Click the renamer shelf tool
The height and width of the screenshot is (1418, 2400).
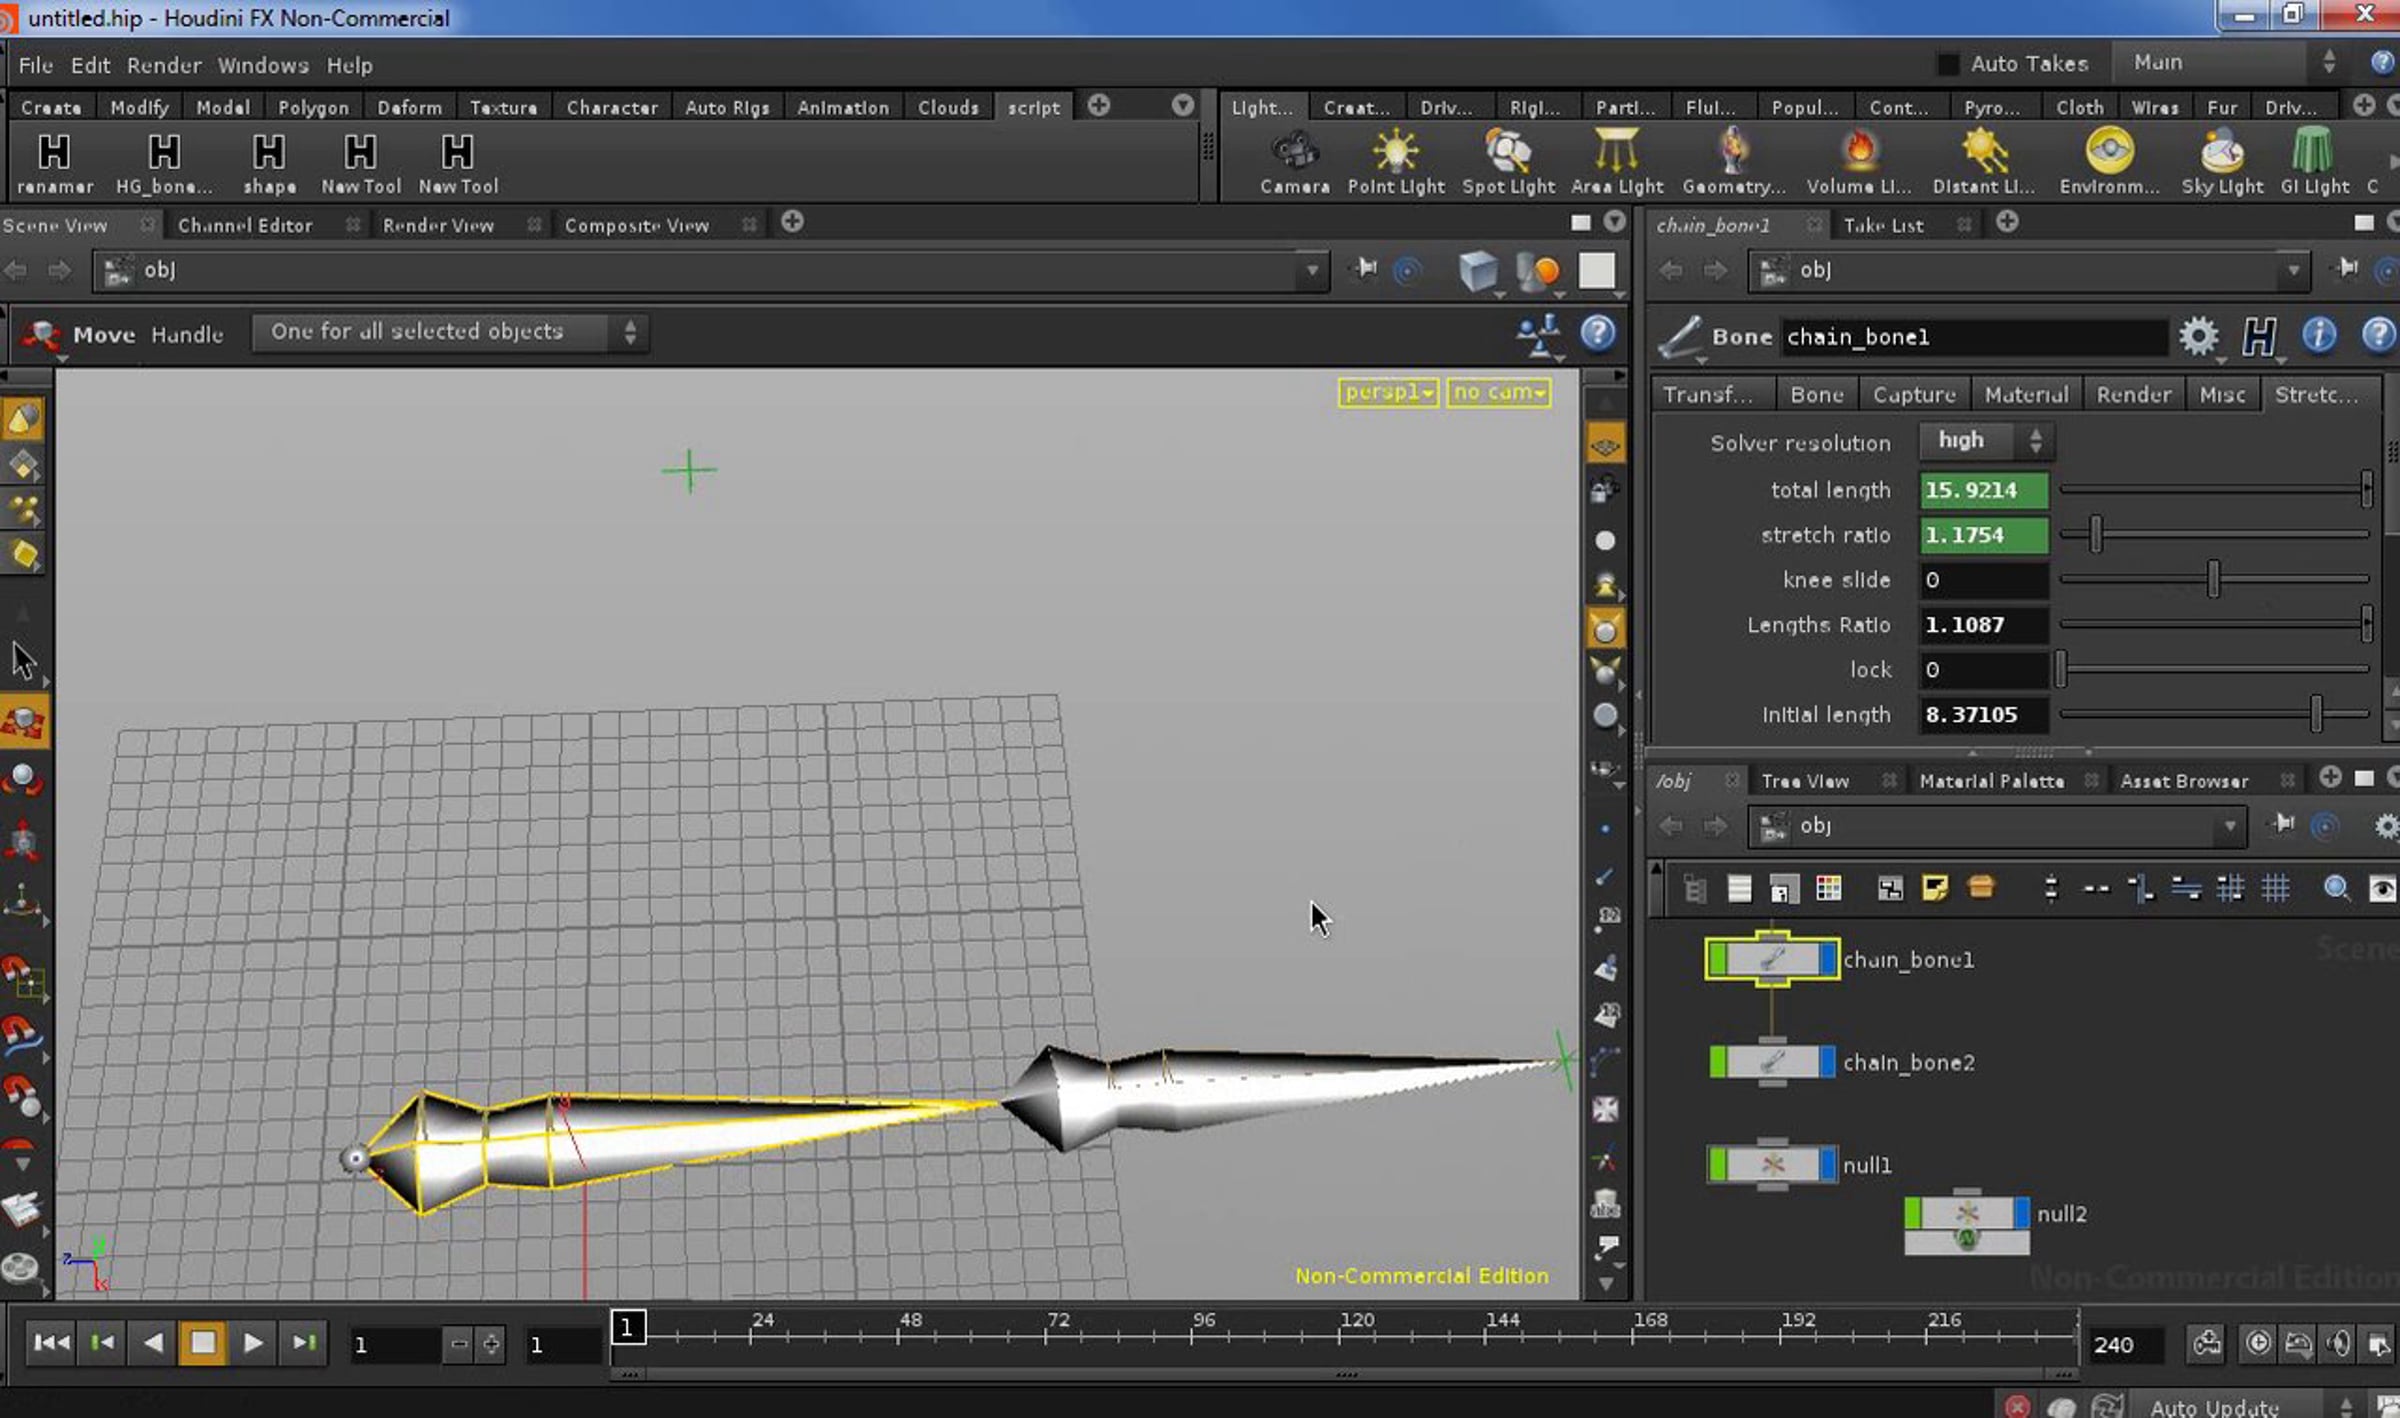54,164
